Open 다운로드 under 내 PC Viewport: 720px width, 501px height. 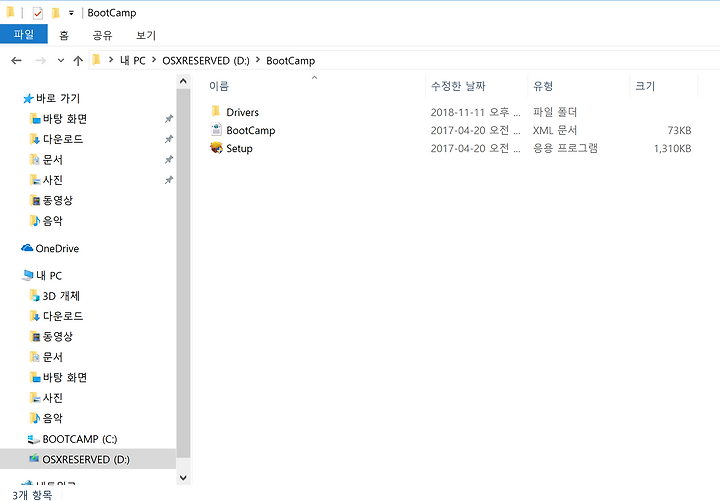[x=63, y=316]
